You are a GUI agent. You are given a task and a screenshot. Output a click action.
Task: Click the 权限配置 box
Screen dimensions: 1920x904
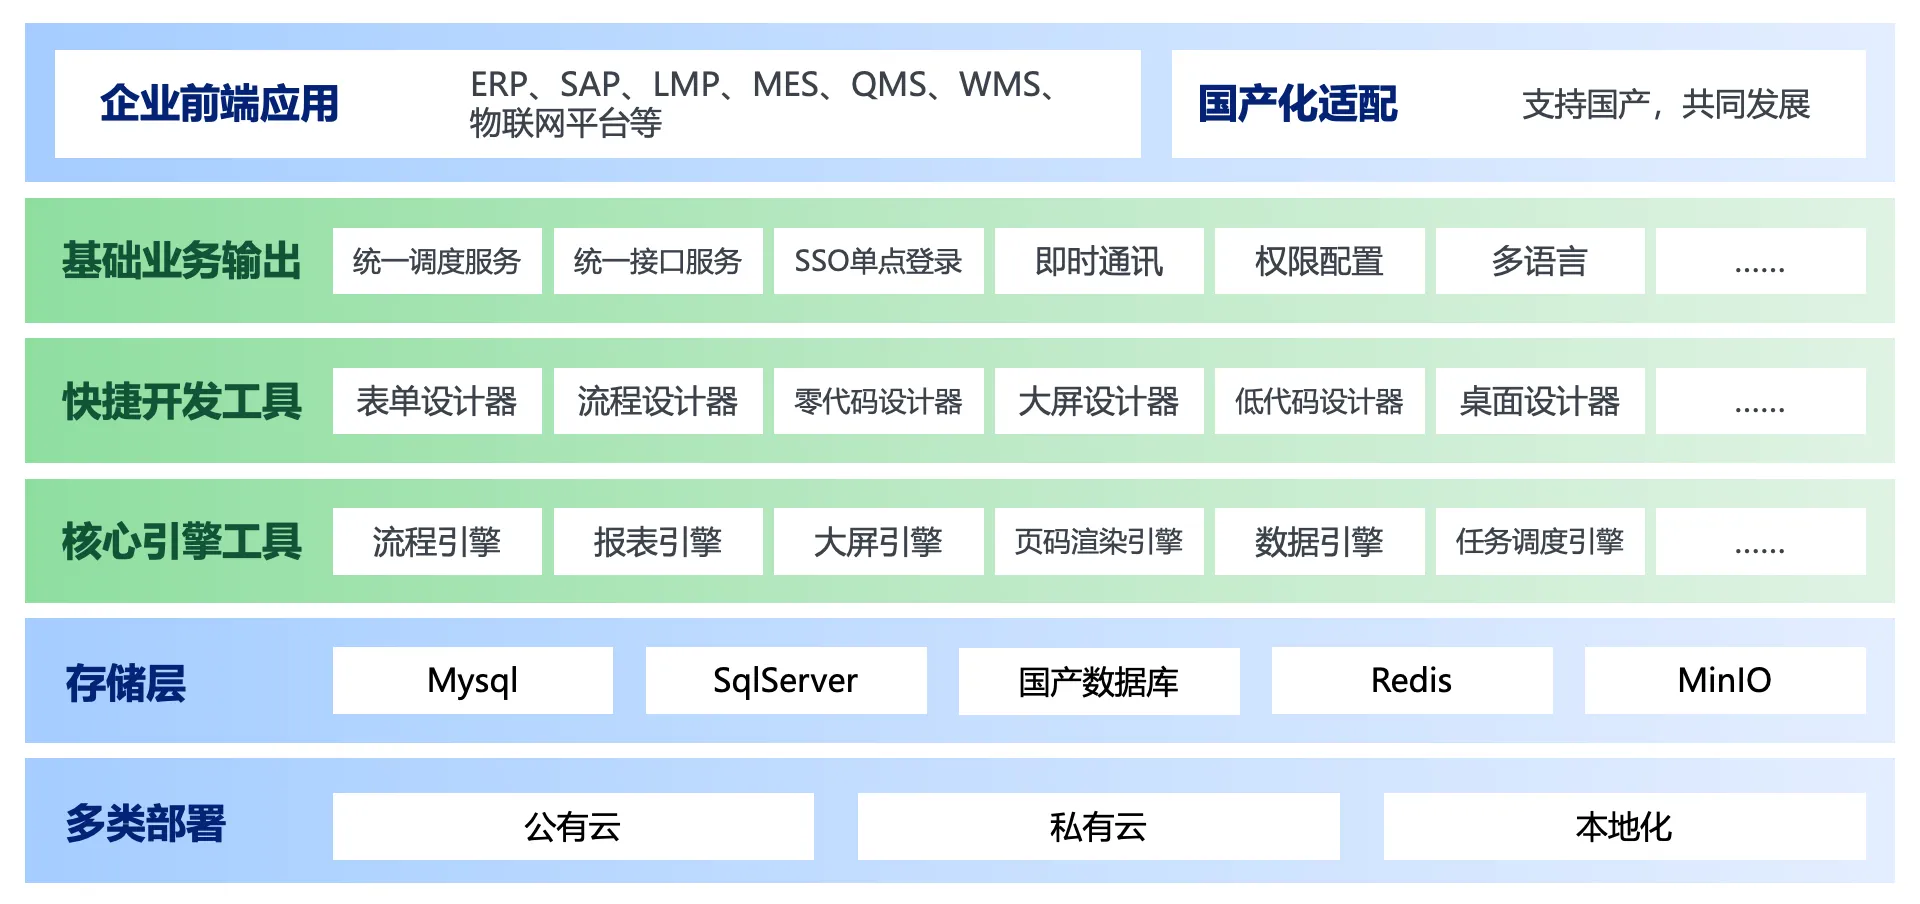coord(1319,261)
